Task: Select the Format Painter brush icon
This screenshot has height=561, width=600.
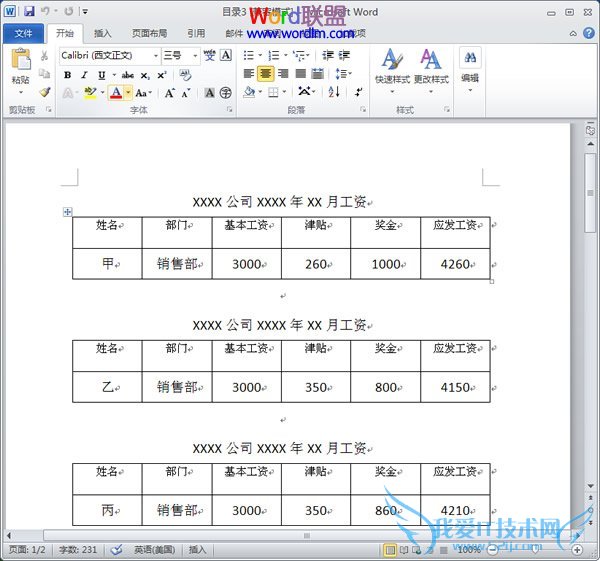Action: point(45,92)
